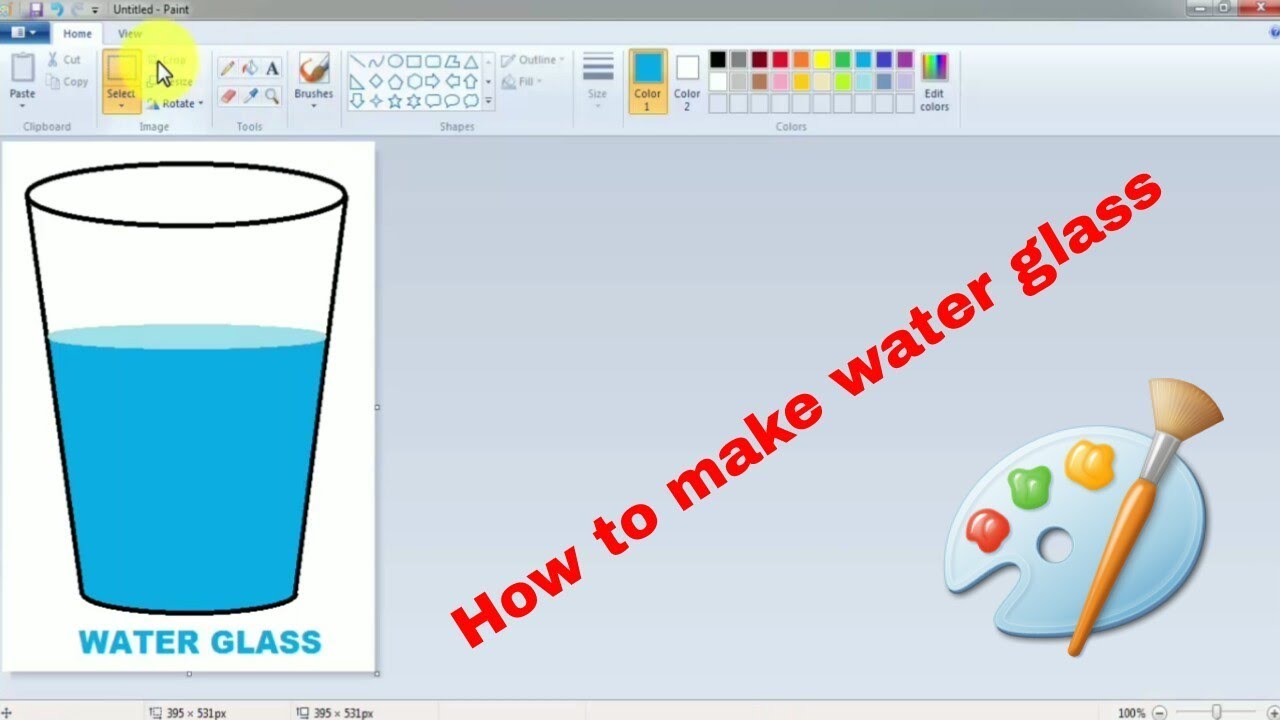Screen dimensions: 1280x720
Task: Choose the Down arrow shape
Action: click(x=357, y=100)
